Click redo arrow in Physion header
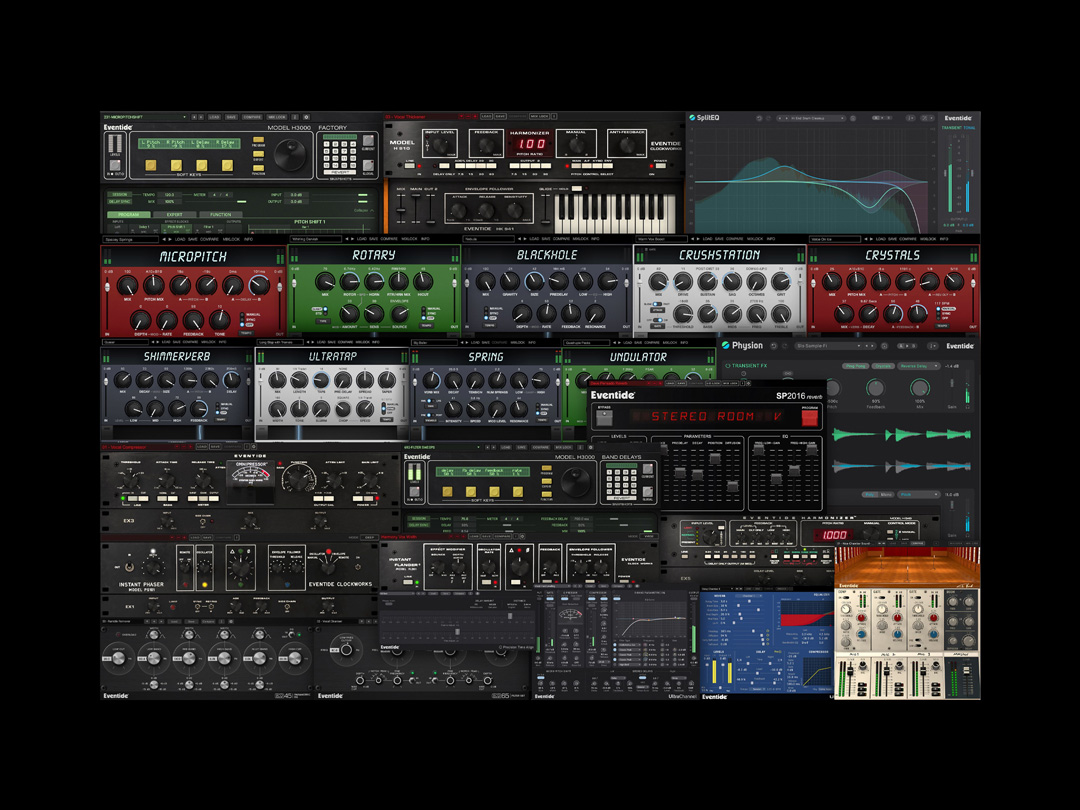The height and width of the screenshot is (810, 1080). pos(785,346)
